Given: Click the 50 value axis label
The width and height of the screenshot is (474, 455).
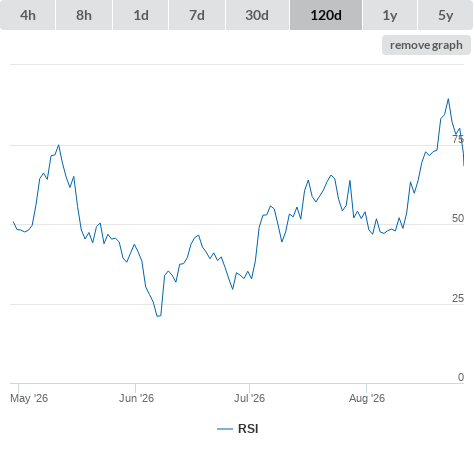Looking at the screenshot, I should [x=458, y=218].
